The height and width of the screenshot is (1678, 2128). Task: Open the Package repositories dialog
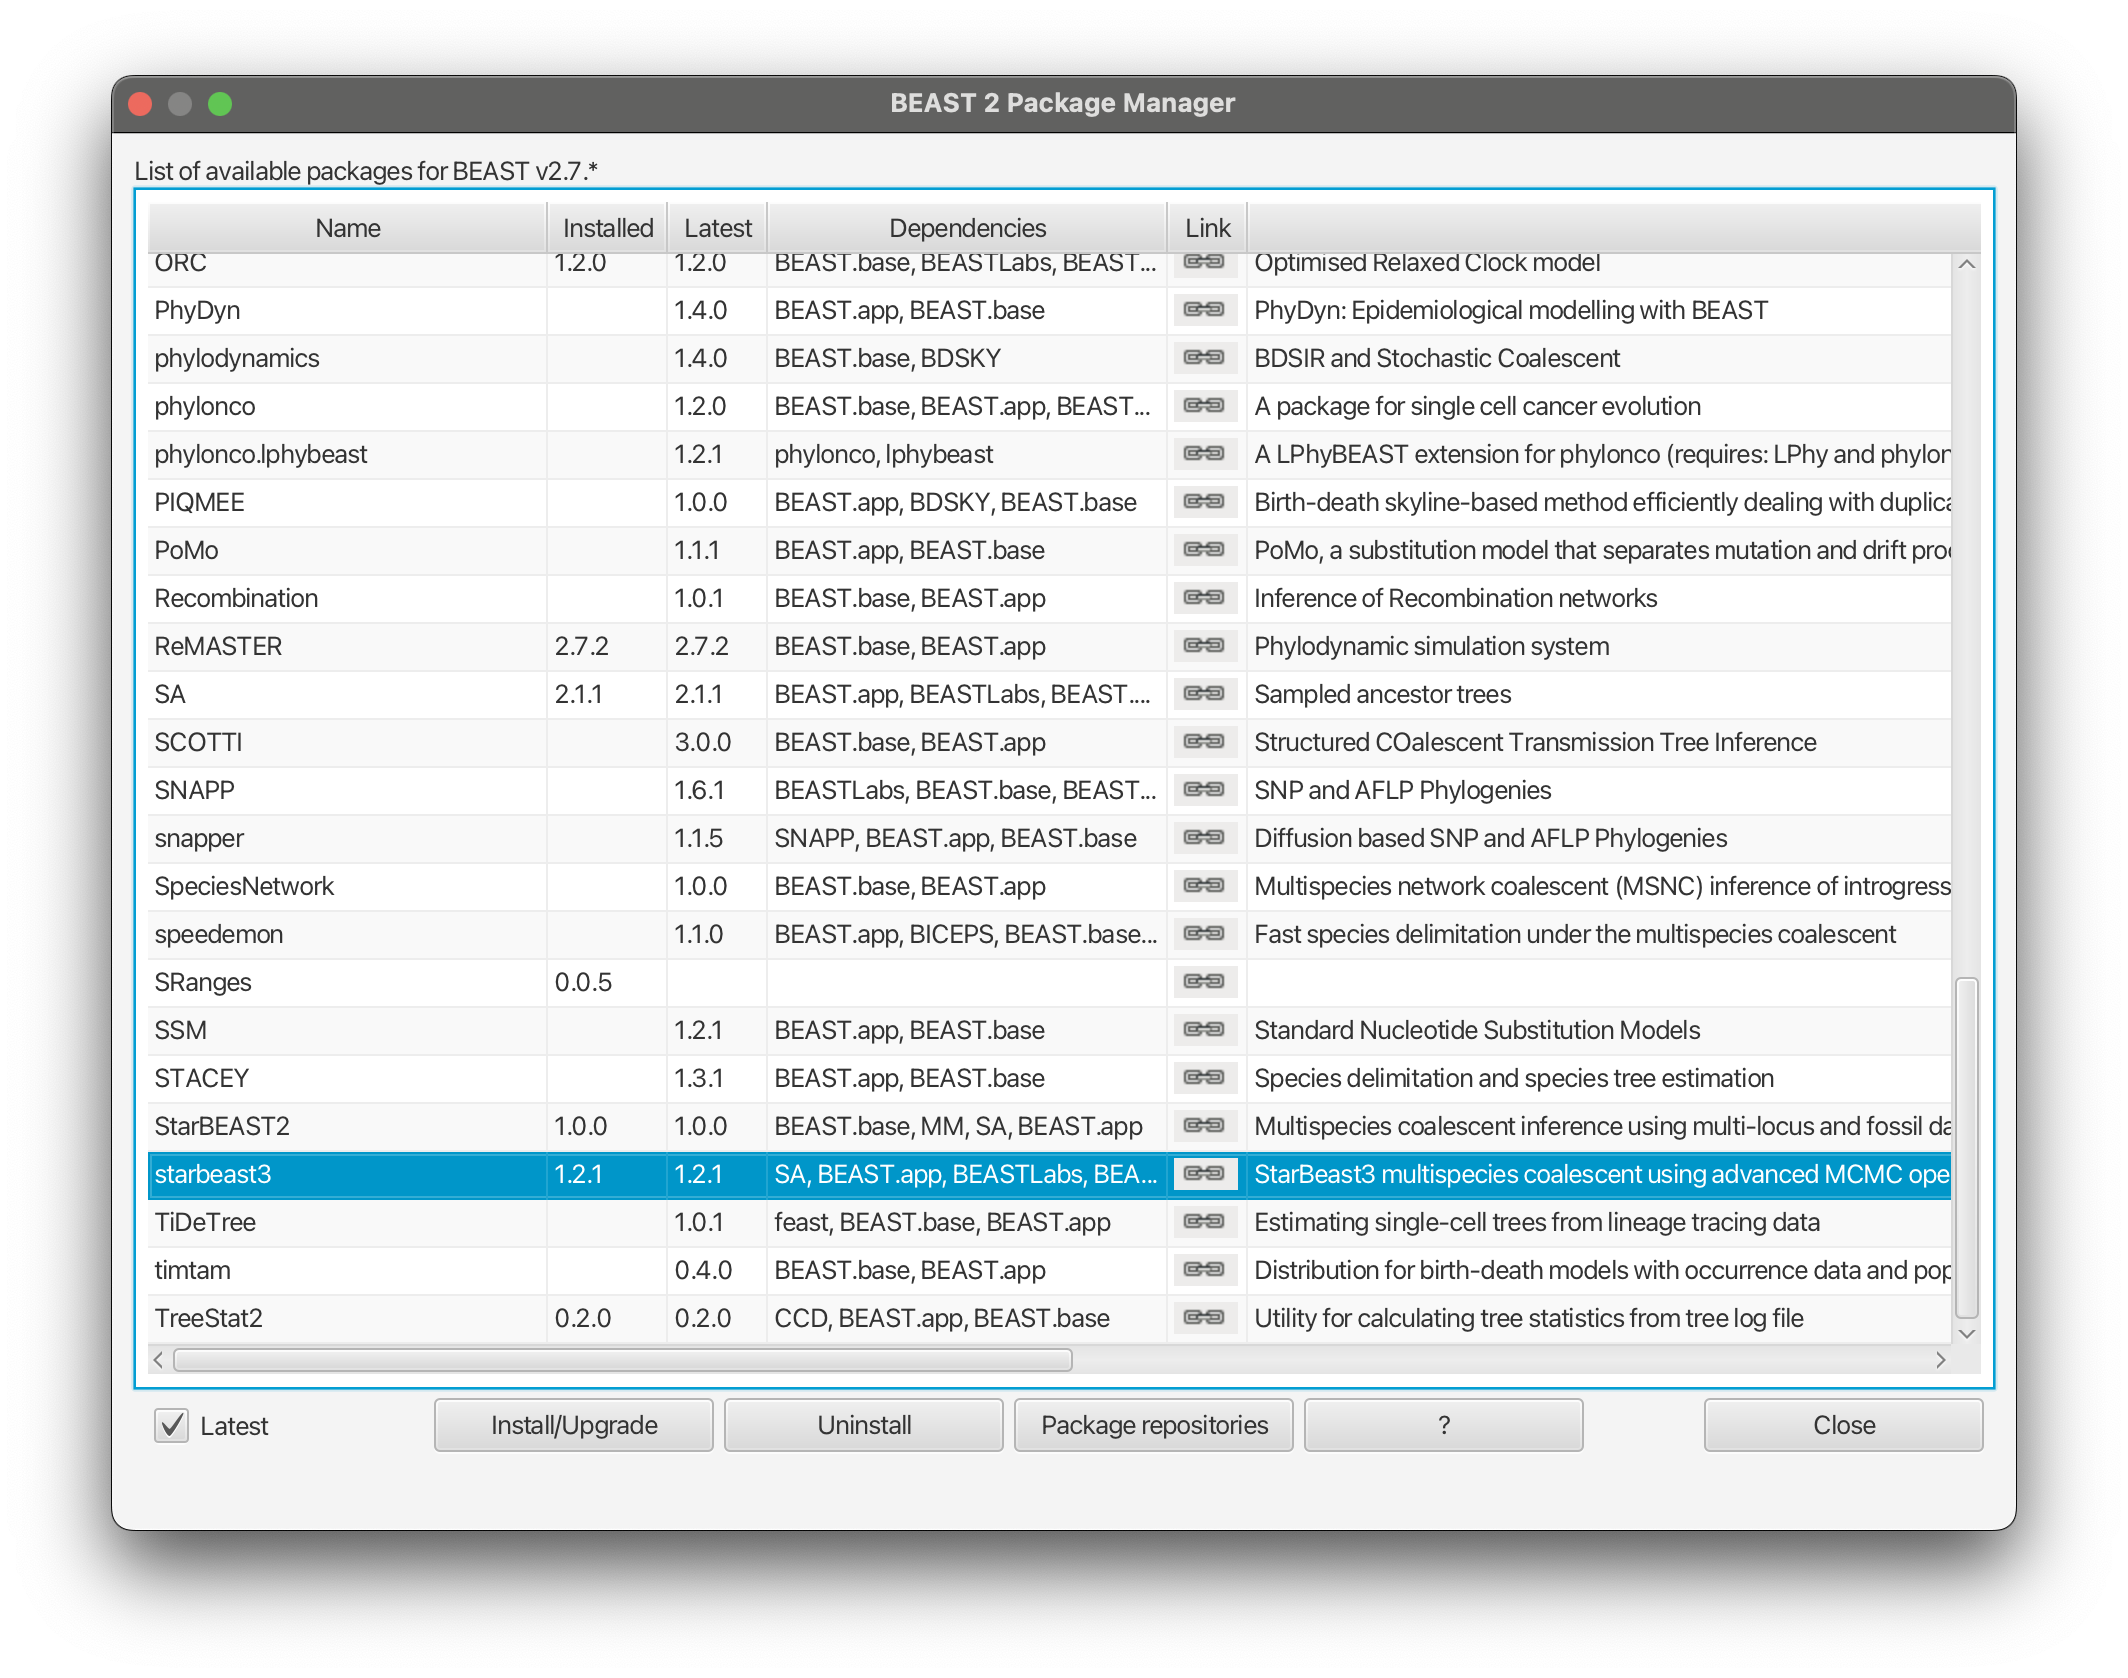click(1153, 1425)
